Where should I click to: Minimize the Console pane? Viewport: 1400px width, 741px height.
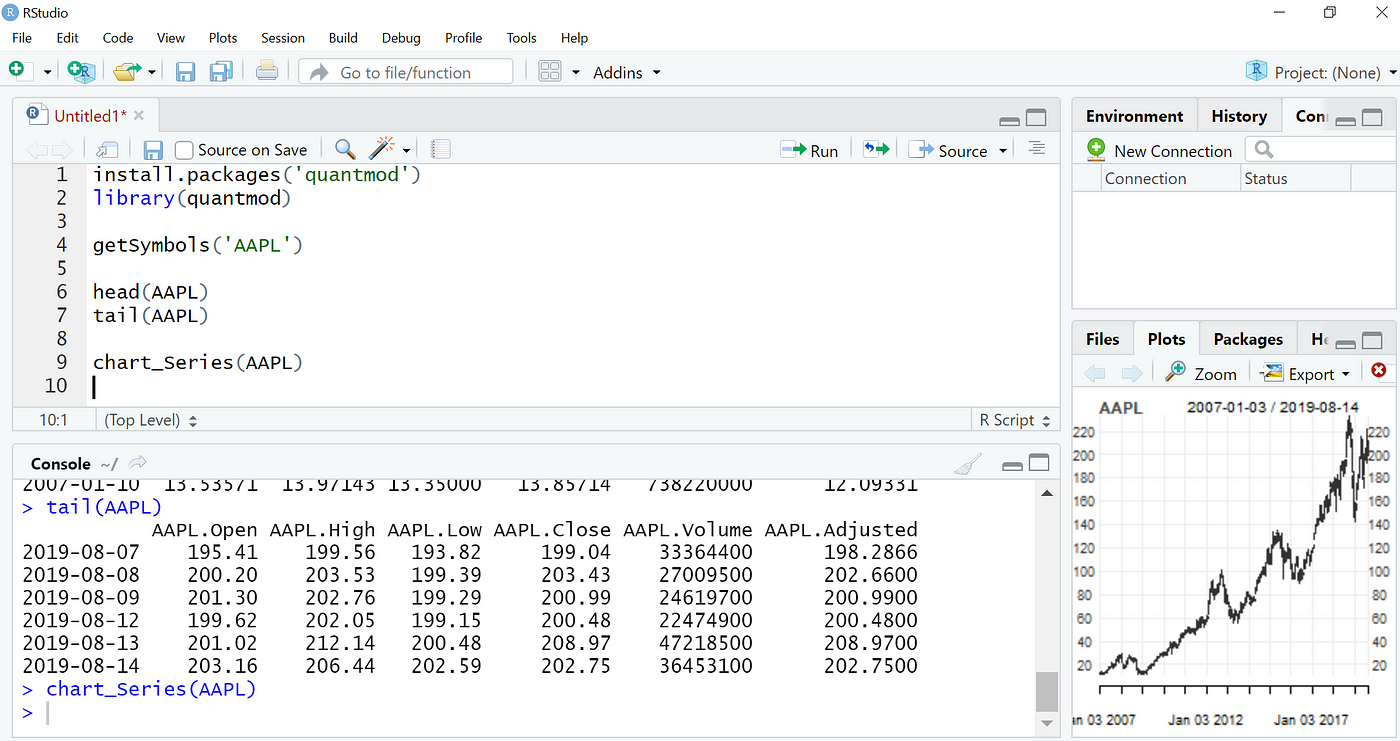tap(1012, 466)
